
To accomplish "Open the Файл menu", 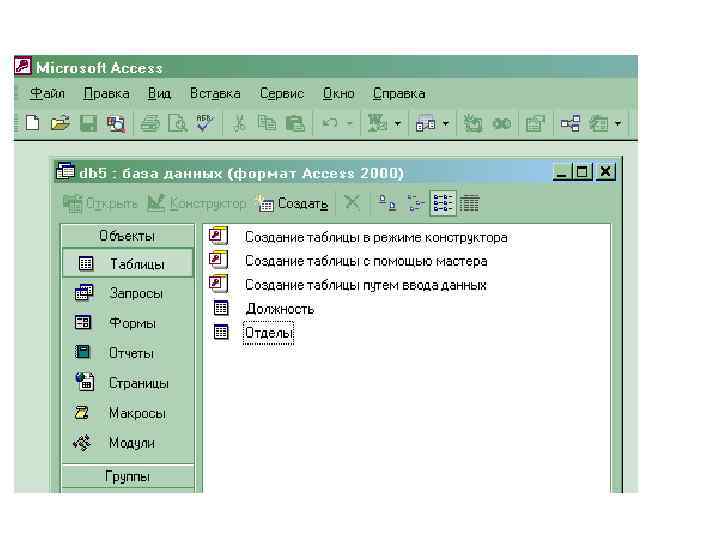I will point(47,93).
